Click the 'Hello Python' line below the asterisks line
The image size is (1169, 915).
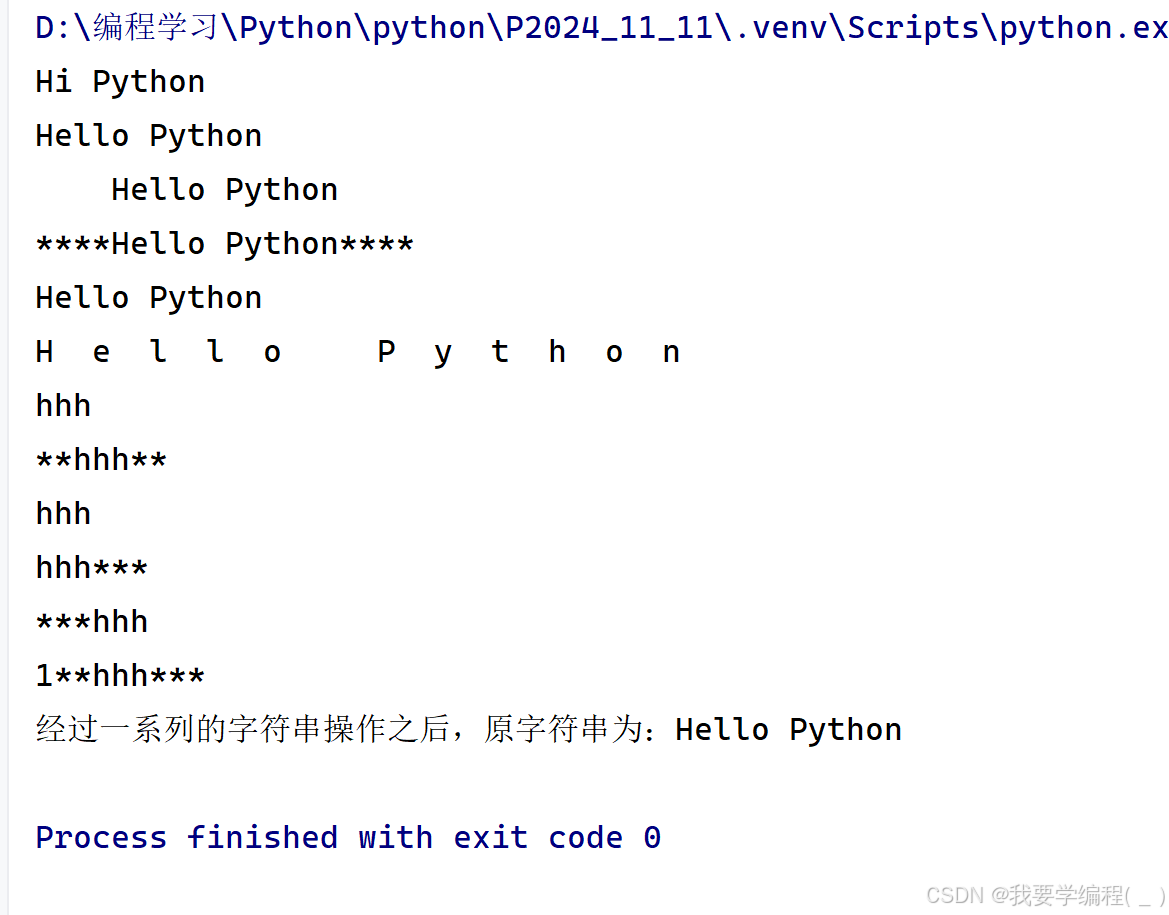(148, 298)
